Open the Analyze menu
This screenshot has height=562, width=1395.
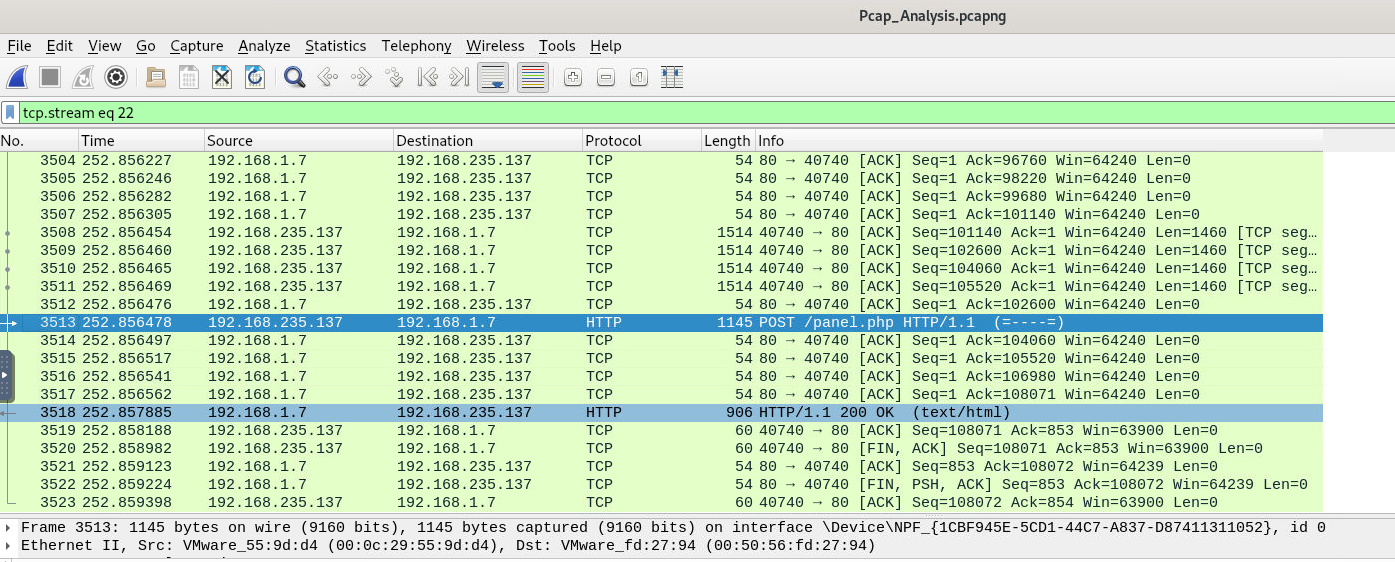[x=264, y=46]
